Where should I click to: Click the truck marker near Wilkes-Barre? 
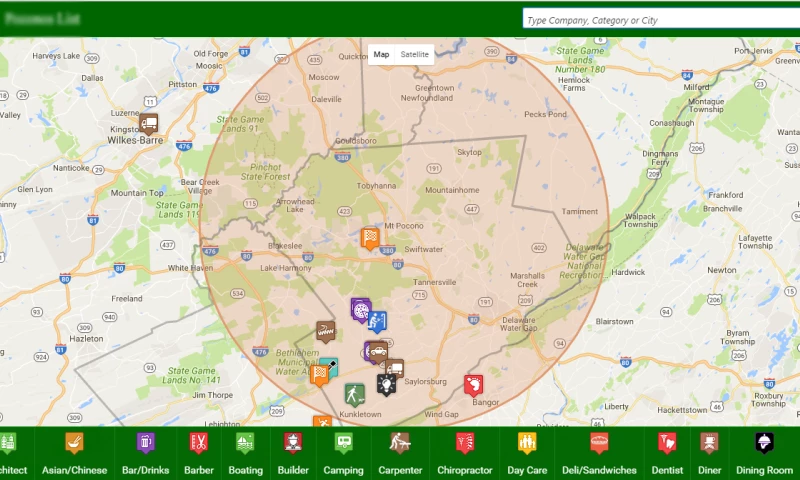(148, 124)
